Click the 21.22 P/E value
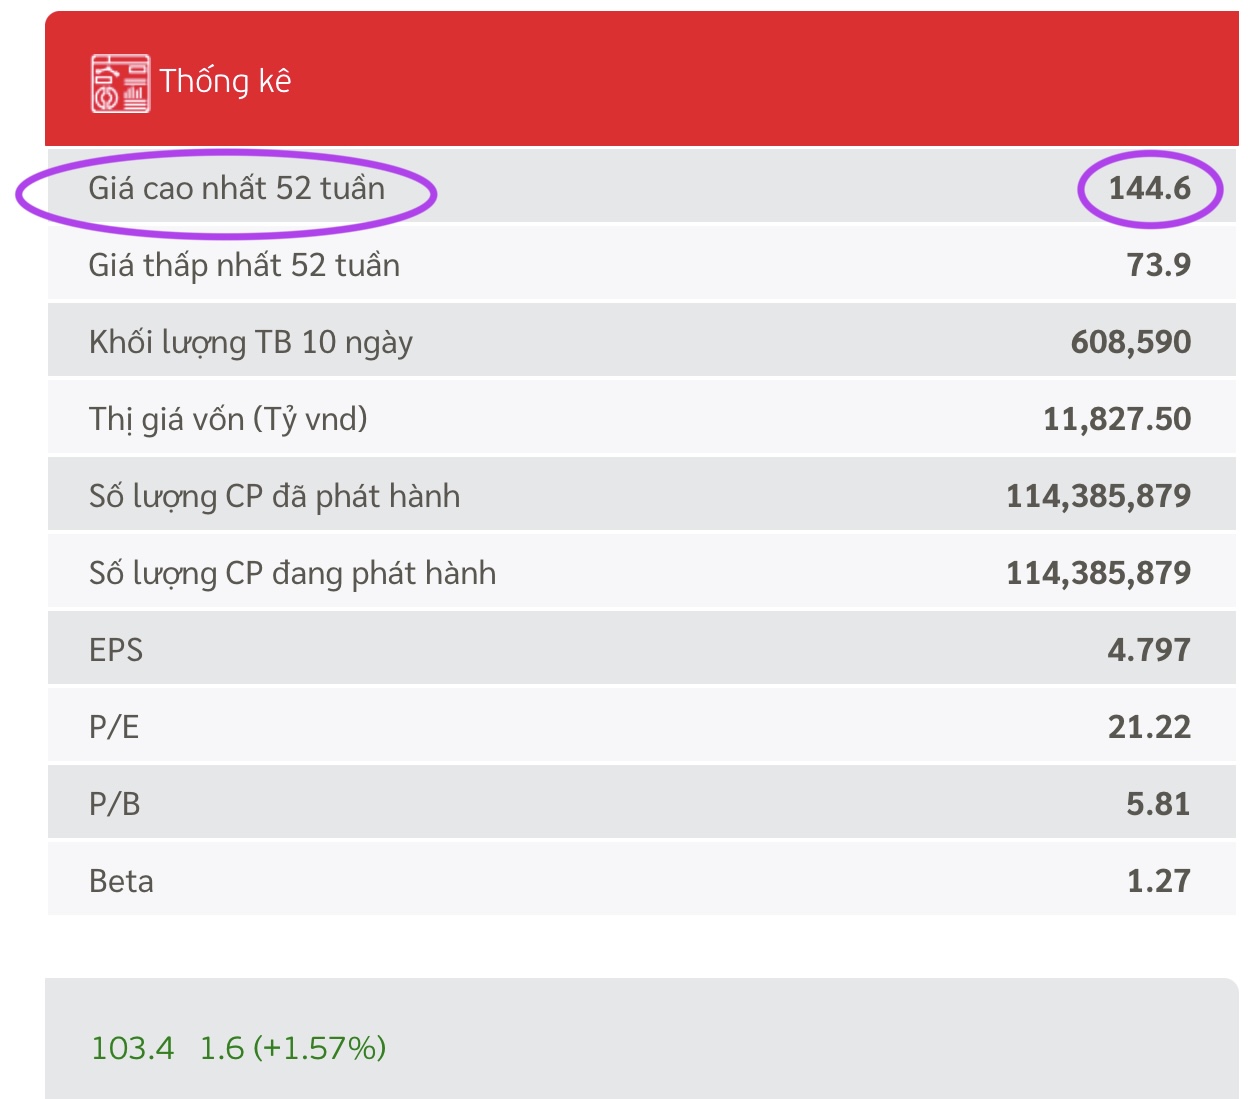 1148,727
